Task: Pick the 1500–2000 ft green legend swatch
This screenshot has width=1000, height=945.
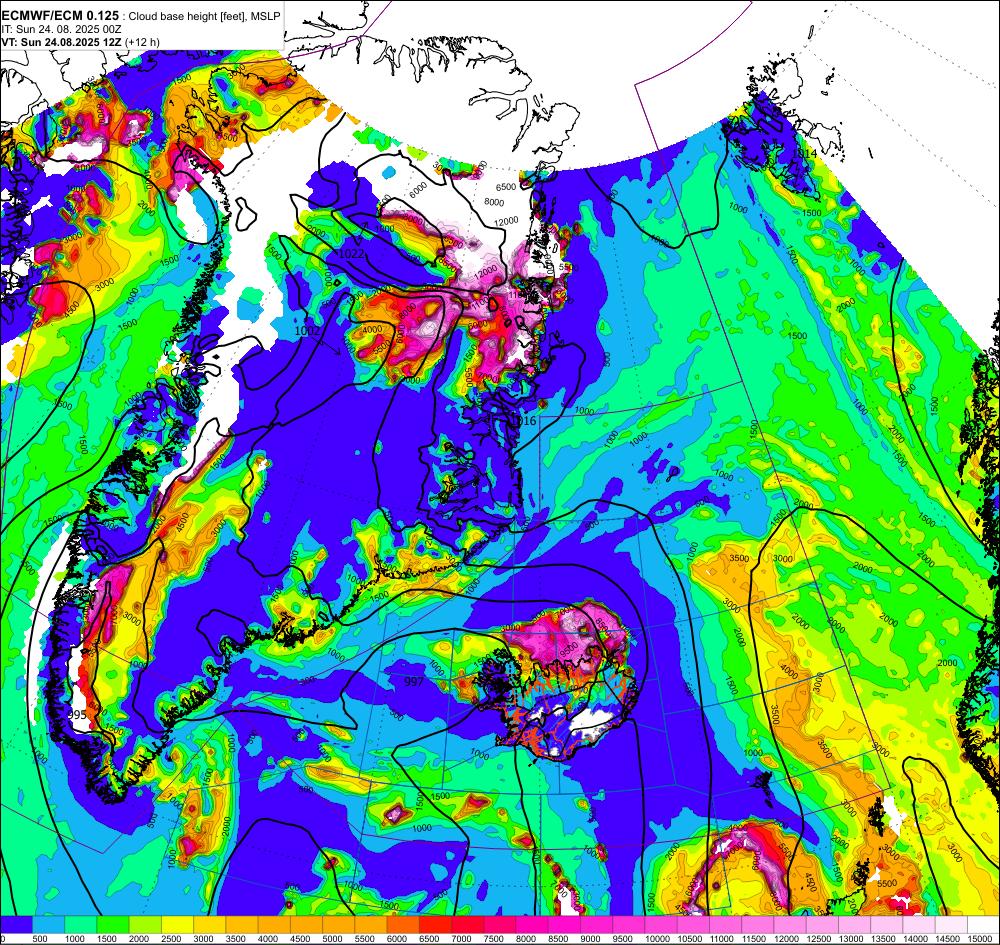Action: (114, 925)
